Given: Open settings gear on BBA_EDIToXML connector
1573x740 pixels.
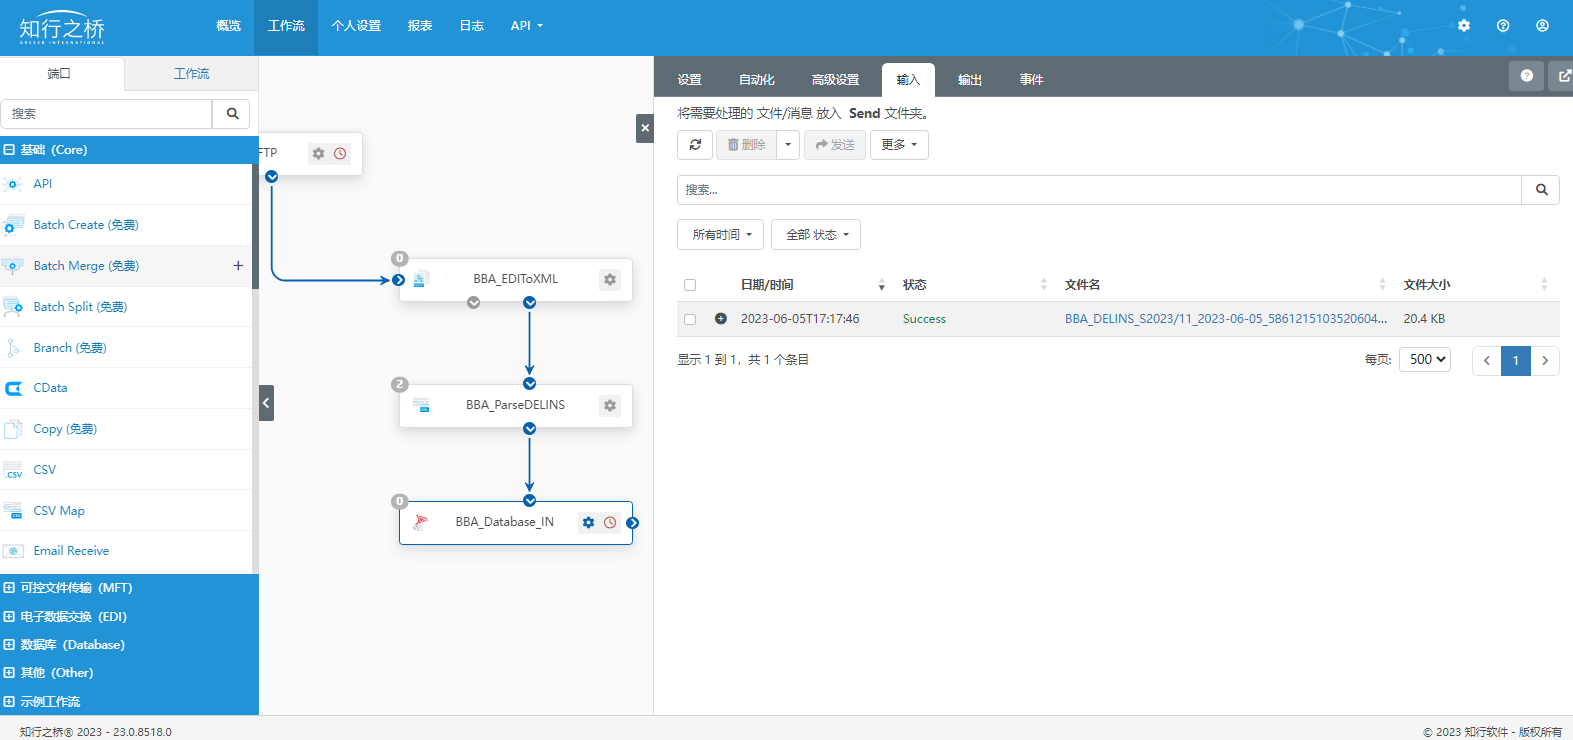Looking at the screenshot, I should coord(610,280).
